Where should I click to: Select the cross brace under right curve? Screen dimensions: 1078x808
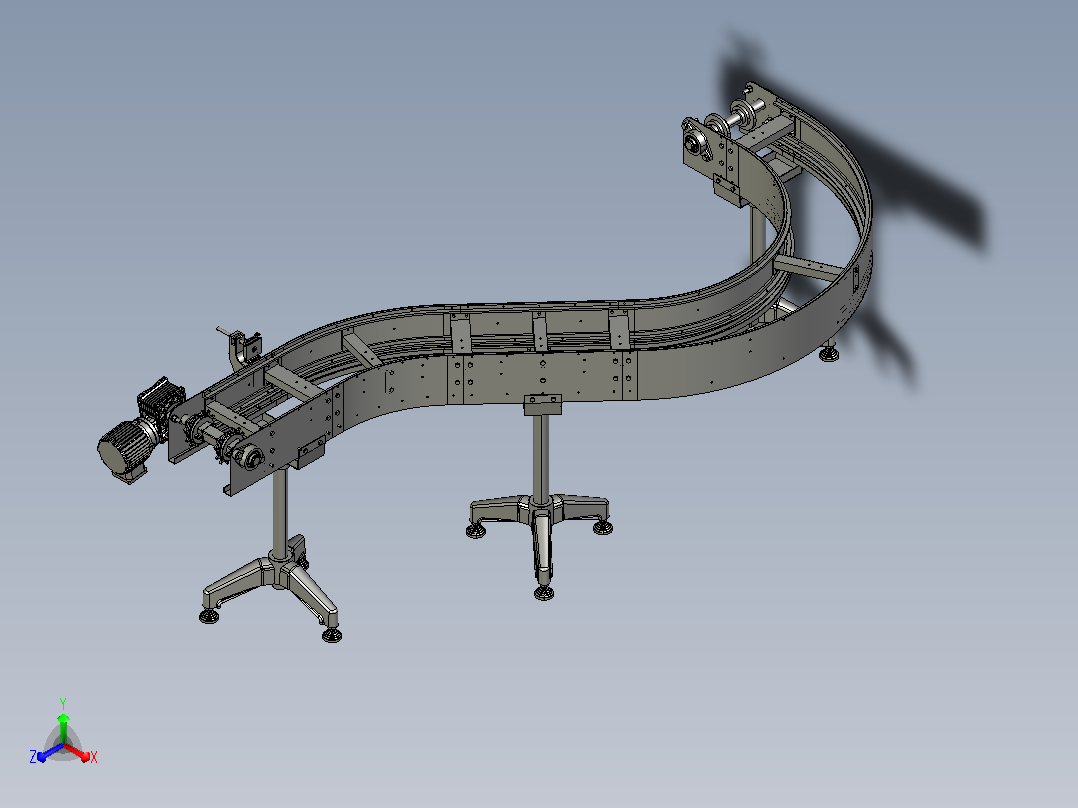click(809, 268)
